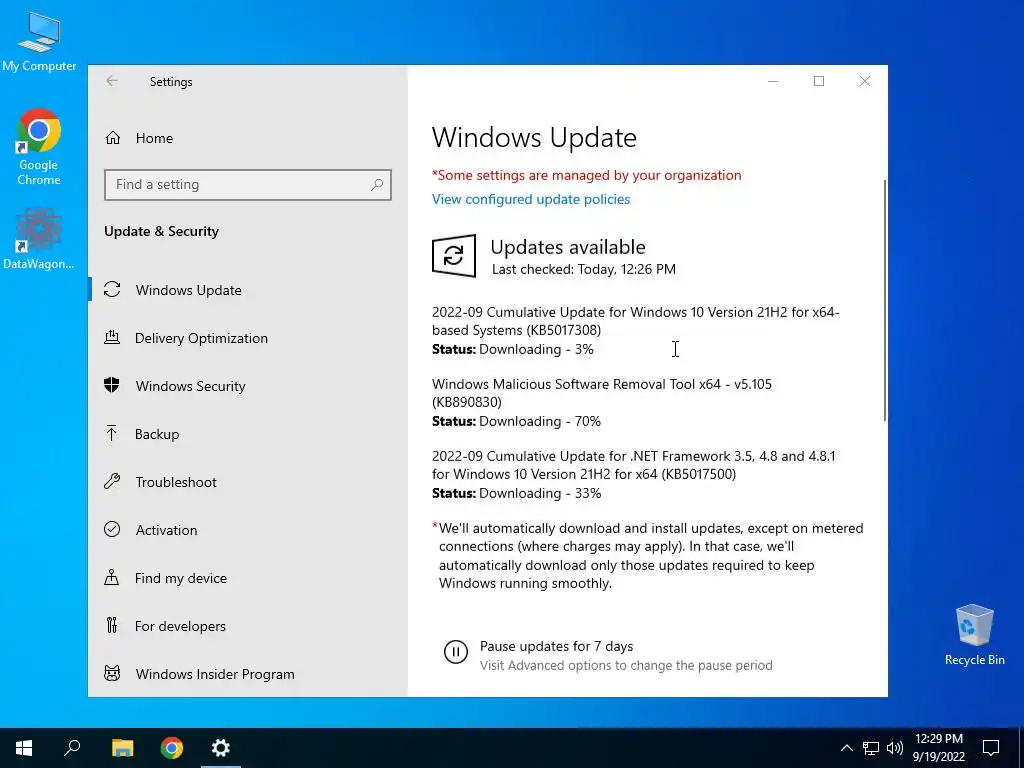This screenshot has height=768, width=1024.
Task: Close the Settings window
Action: (x=865, y=81)
